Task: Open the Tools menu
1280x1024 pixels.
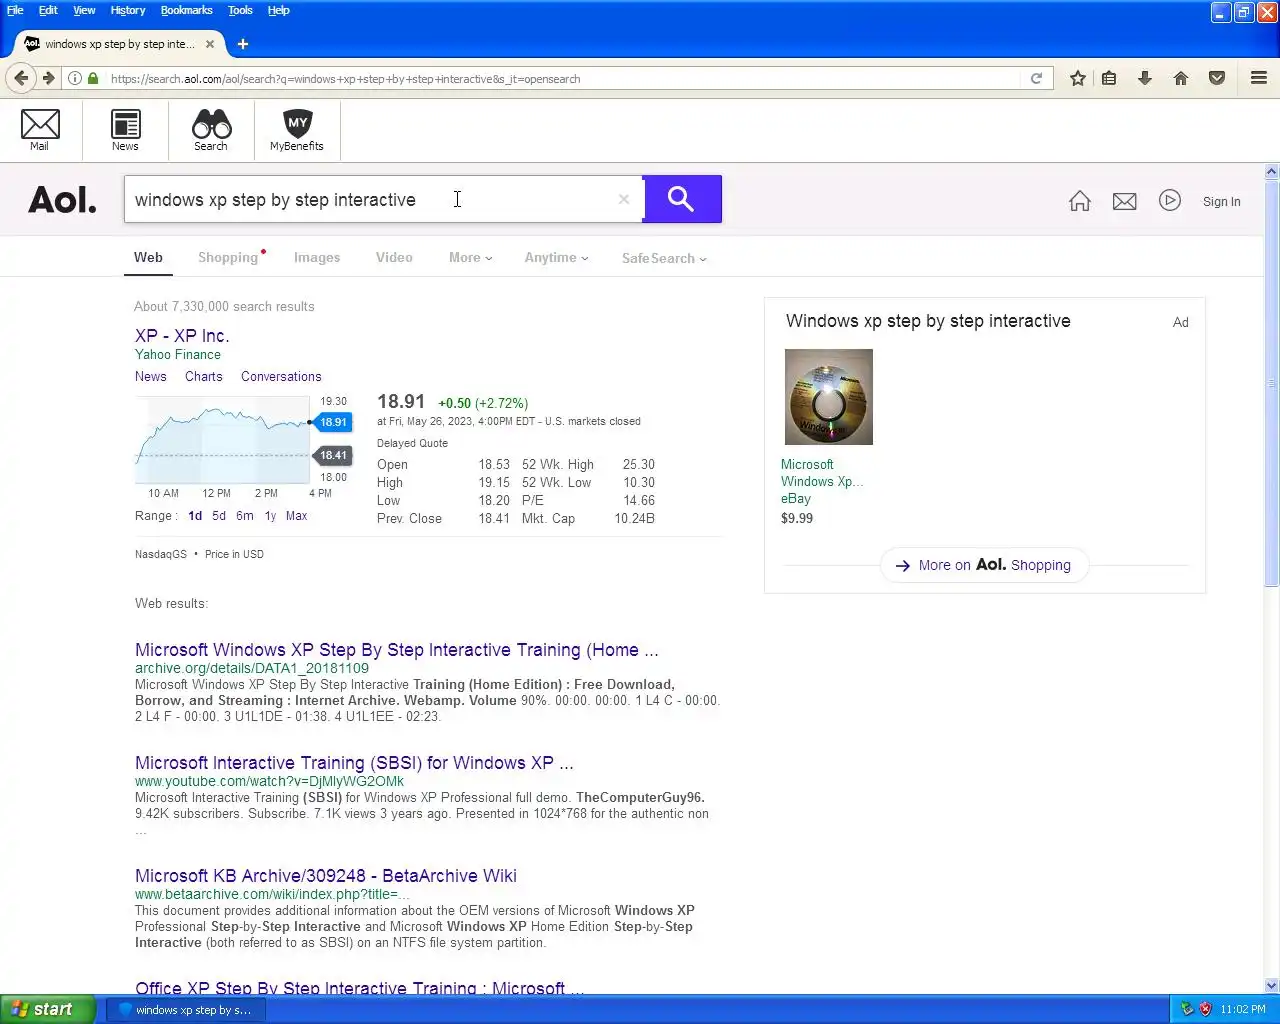Action: [x=240, y=10]
